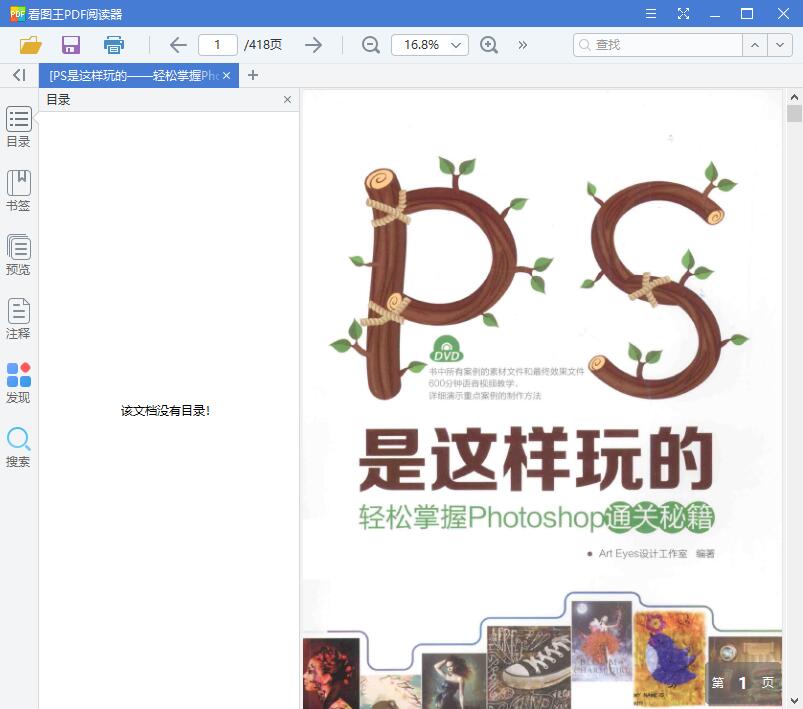Collapse the sidebar with the left toggle arrow
The width and height of the screenshot is (803, 709).
[x=19, y=75]
